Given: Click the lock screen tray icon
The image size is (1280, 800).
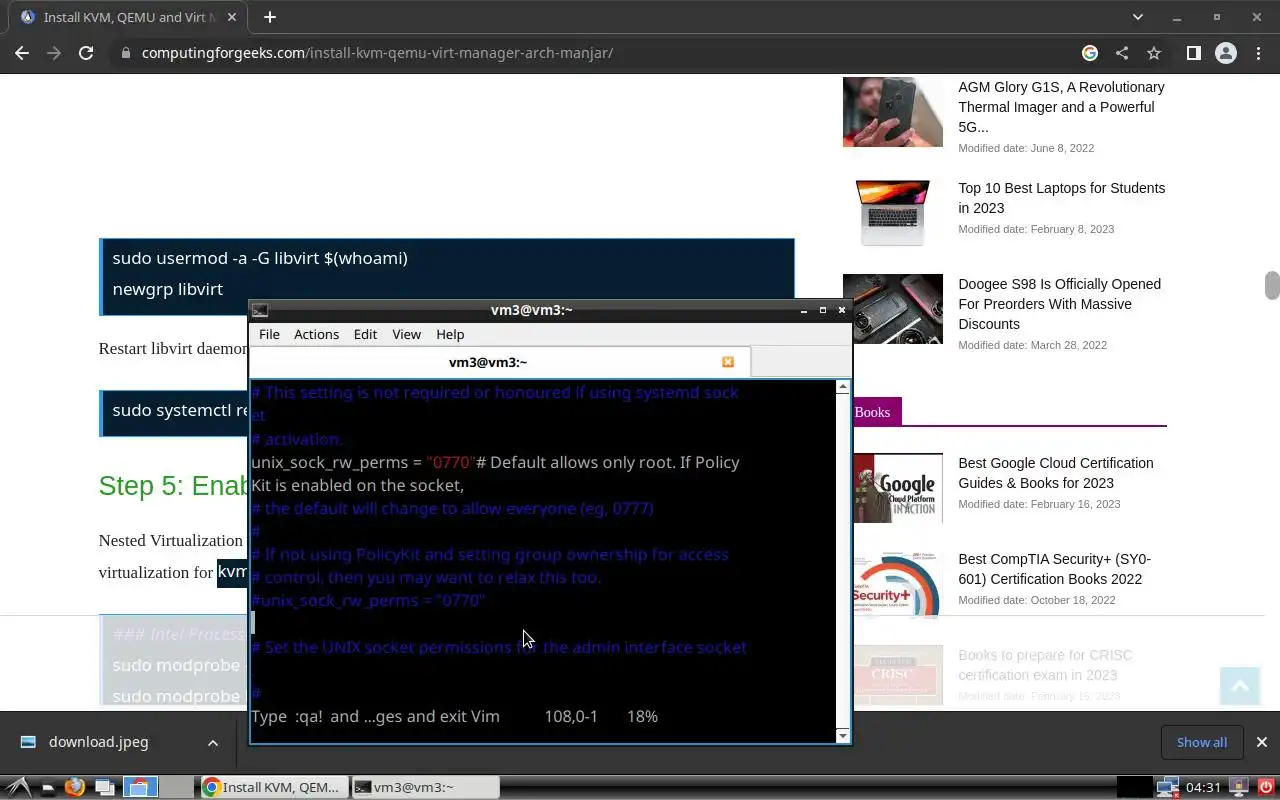Looking at the screenshot, I should click(1239, 788).
